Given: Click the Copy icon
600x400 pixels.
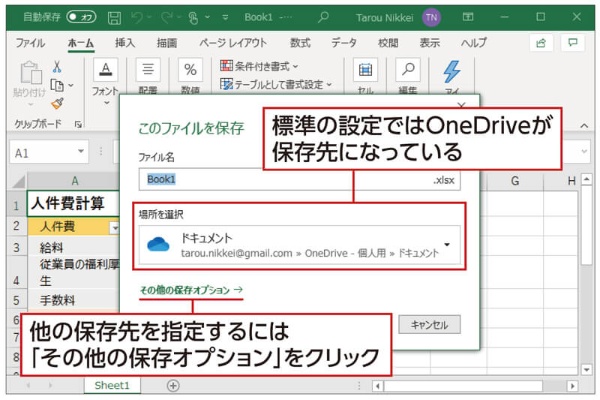Looking at the screenshot, I should [x=57, y=85].
